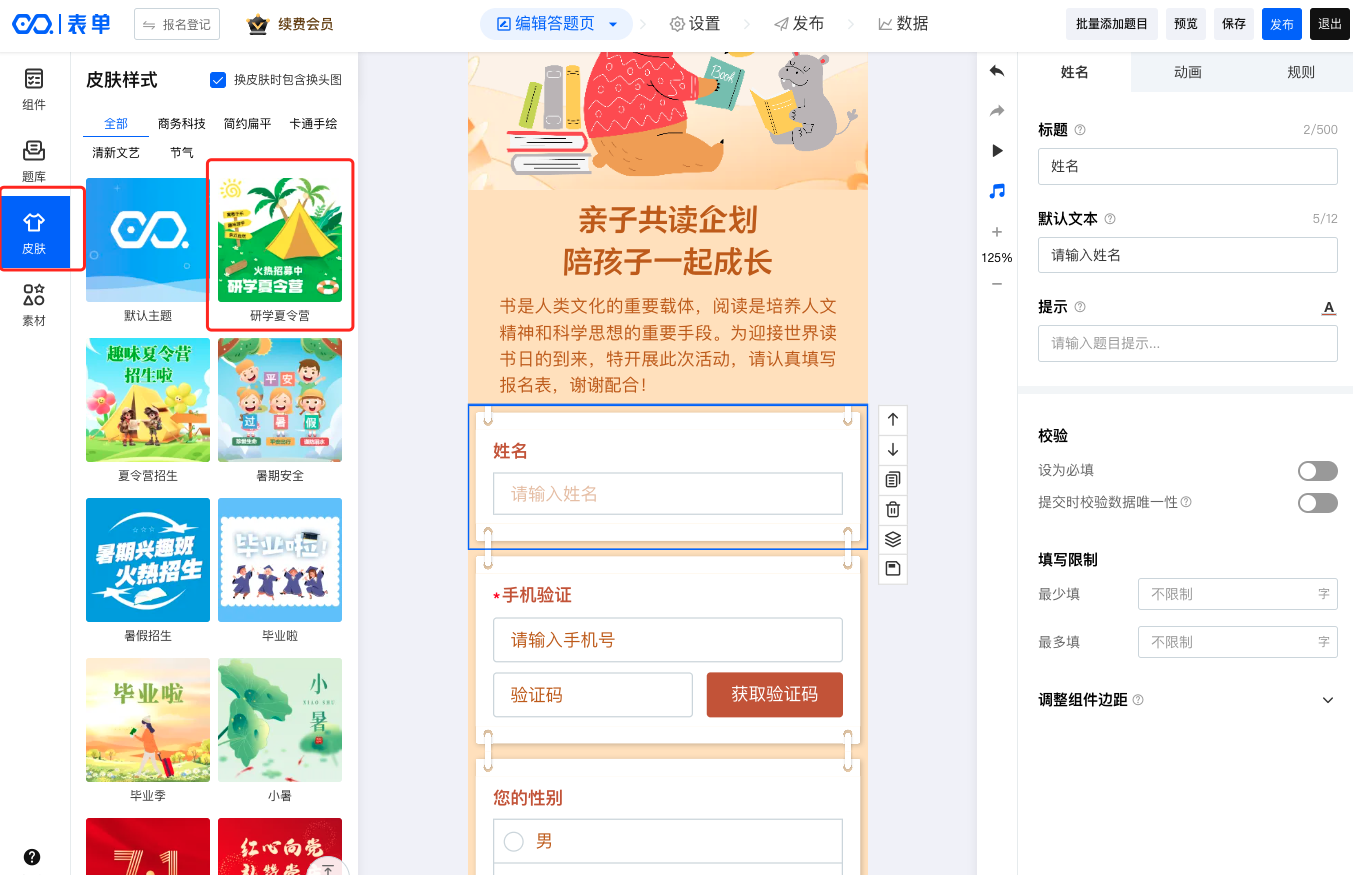Viewport: 1353px width, 875px height.
Task: Delete the 姓名 component with trash icon
Action: pyautogui.click(x=893, y=510)
